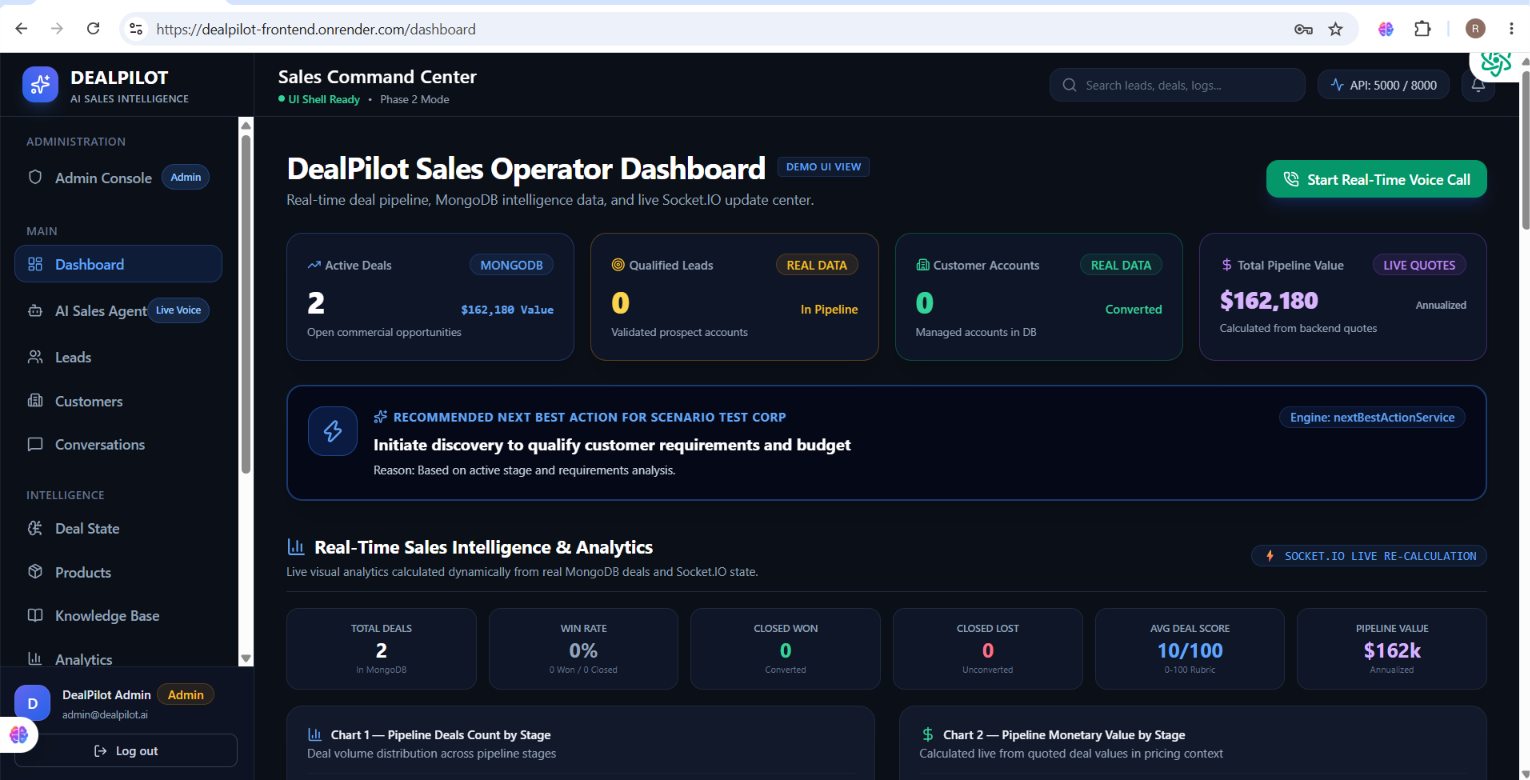Click the Knowledge Base book icon

pos(35,615)
